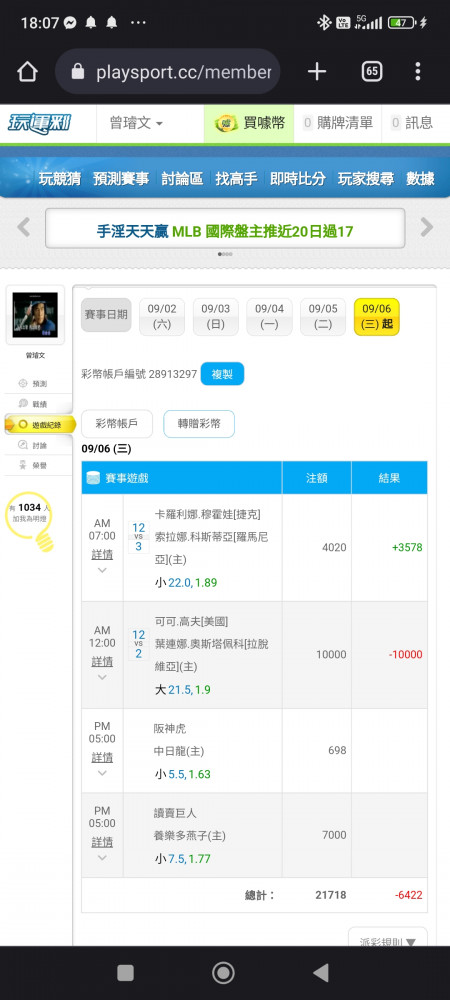
Task: Click the lightbulb 1034 followers icon
Action: click(34, 520)
